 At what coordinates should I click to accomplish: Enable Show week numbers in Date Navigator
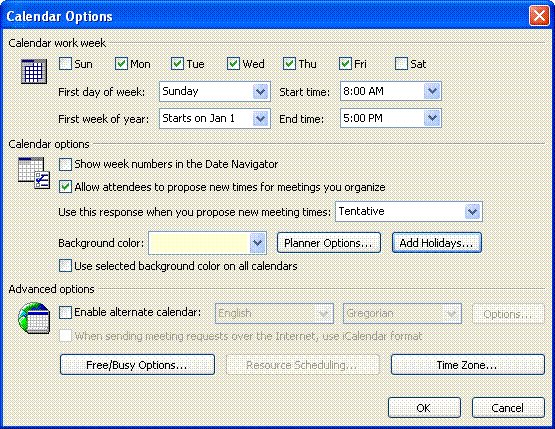[x=65, y=164]
